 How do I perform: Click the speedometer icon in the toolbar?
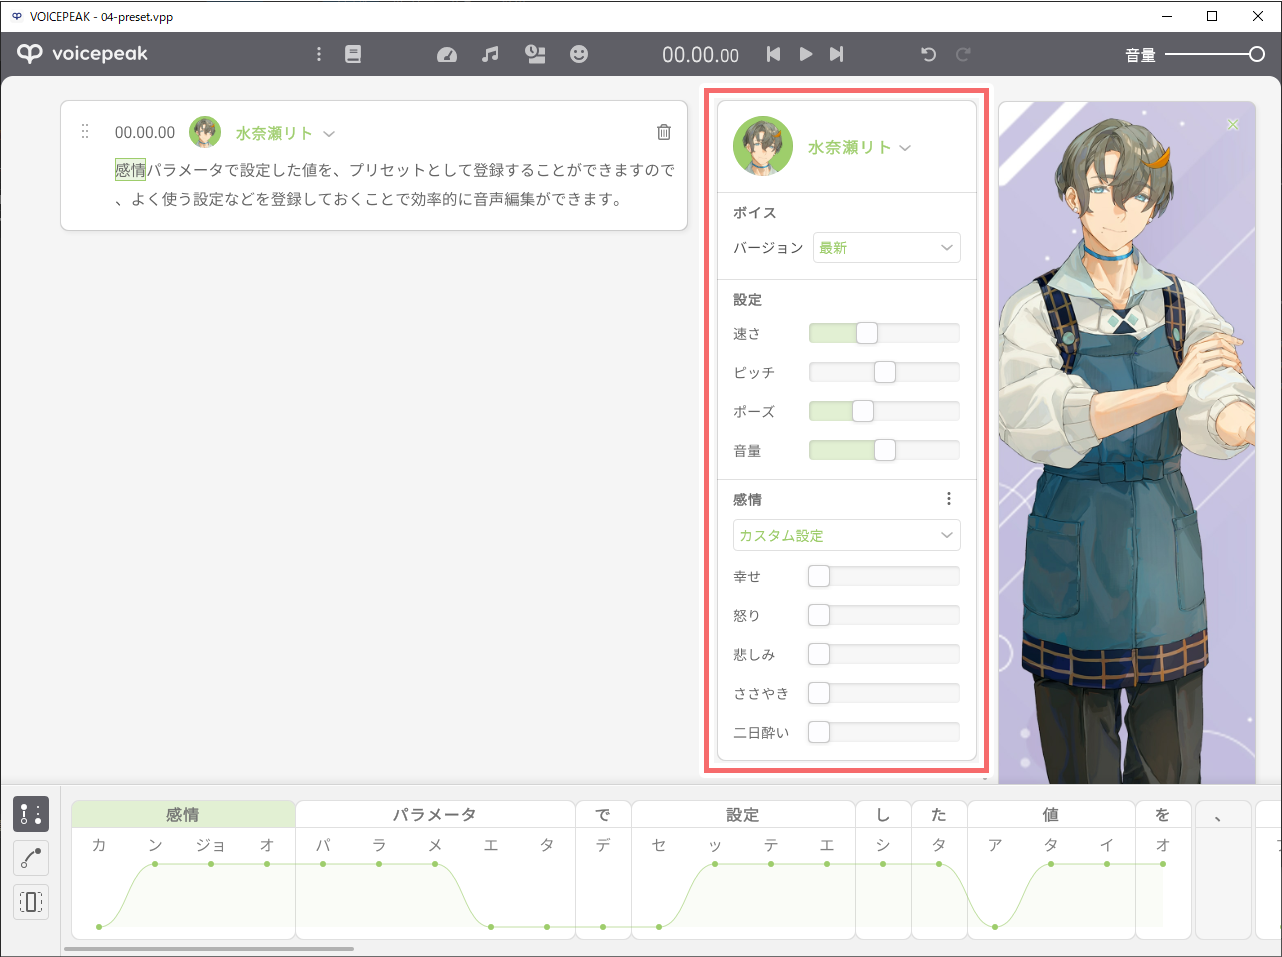(447, 54)
